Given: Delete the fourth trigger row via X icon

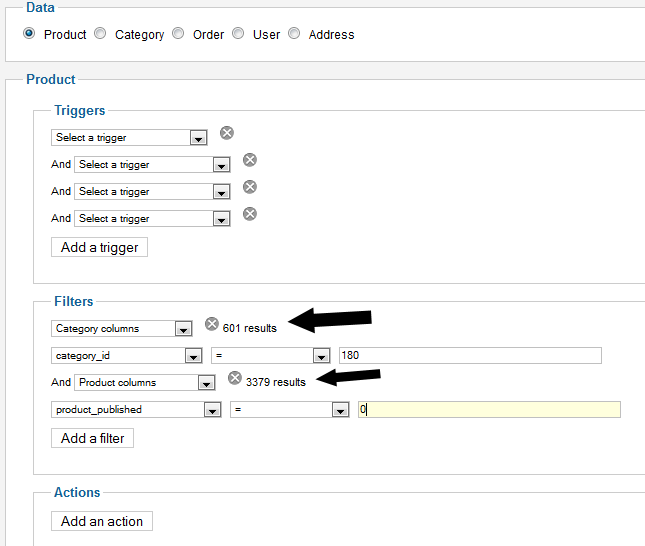Looking at the screenshot, I should click(250, 214).
